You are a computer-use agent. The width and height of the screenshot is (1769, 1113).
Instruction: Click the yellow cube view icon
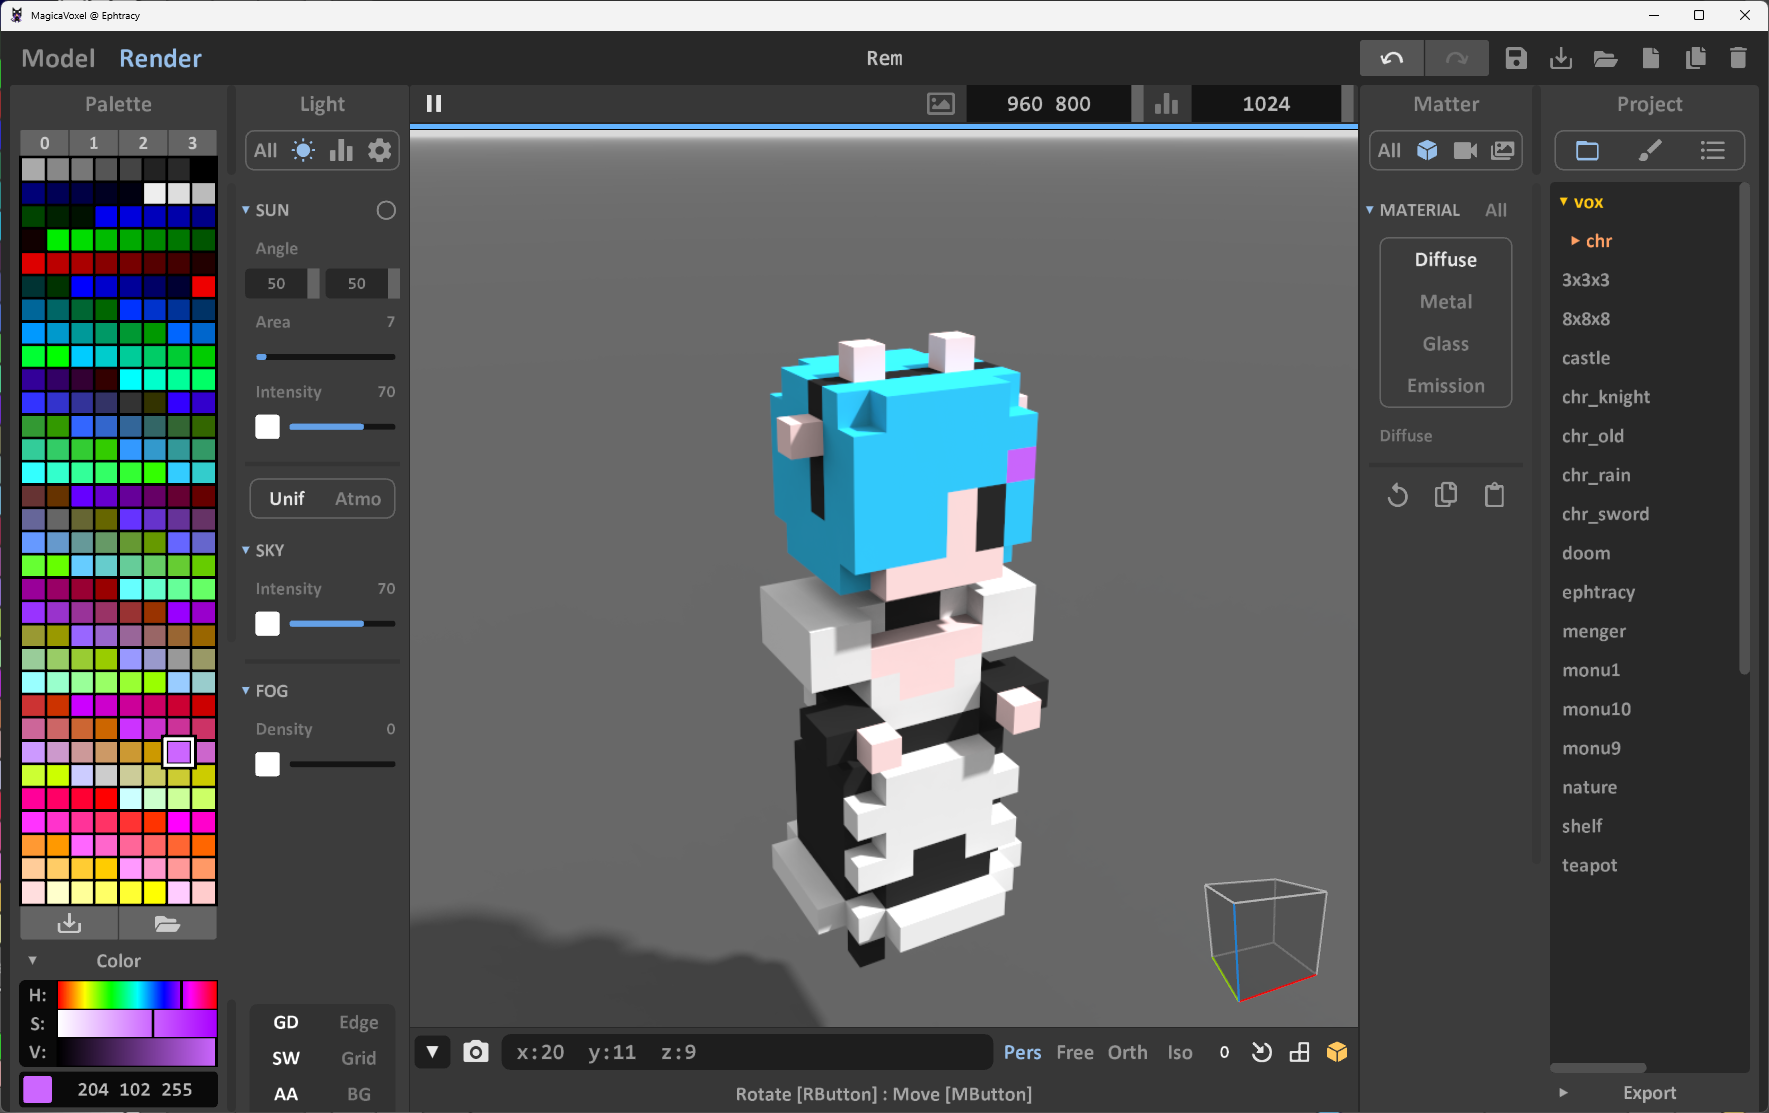point(1337,1052)
